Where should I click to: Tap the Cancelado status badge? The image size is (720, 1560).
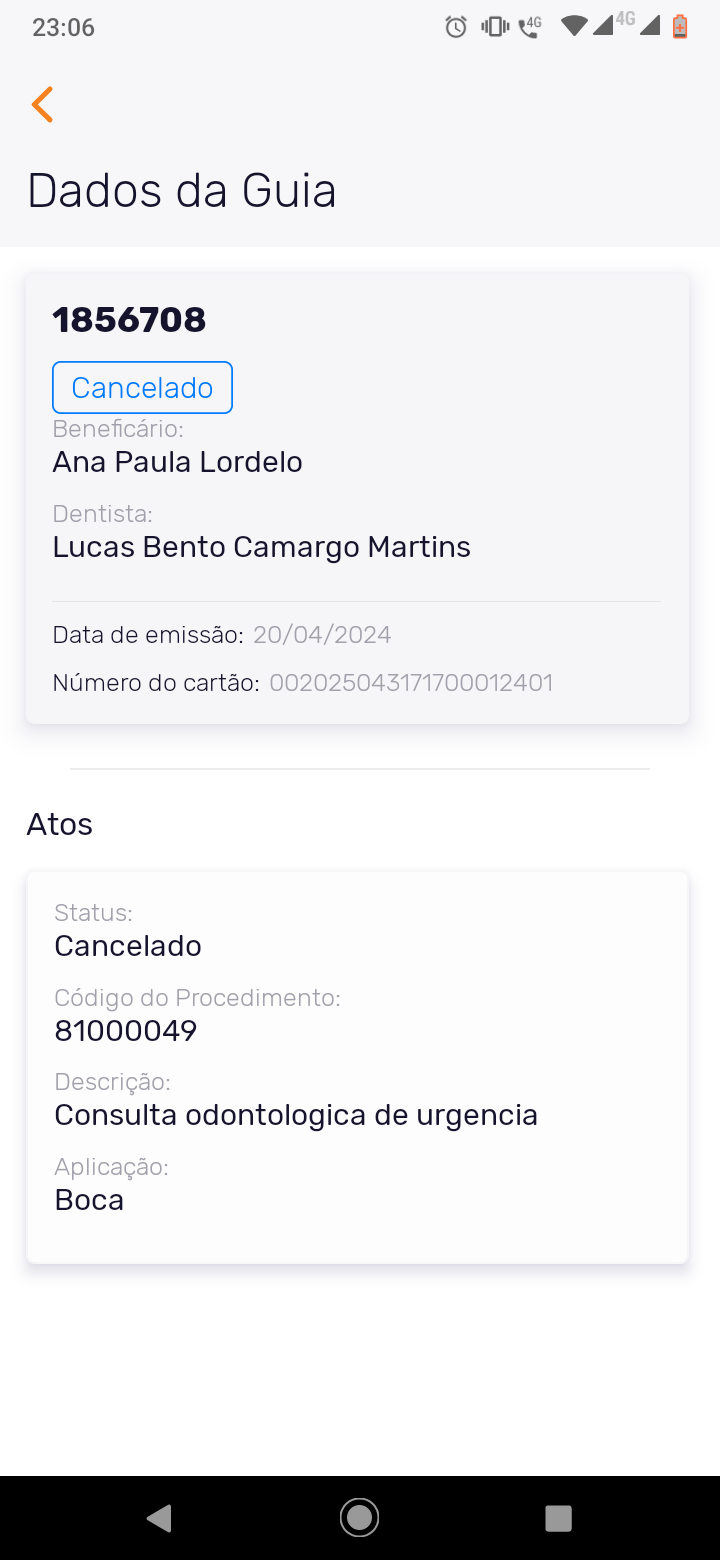click(x=142, y=388)
